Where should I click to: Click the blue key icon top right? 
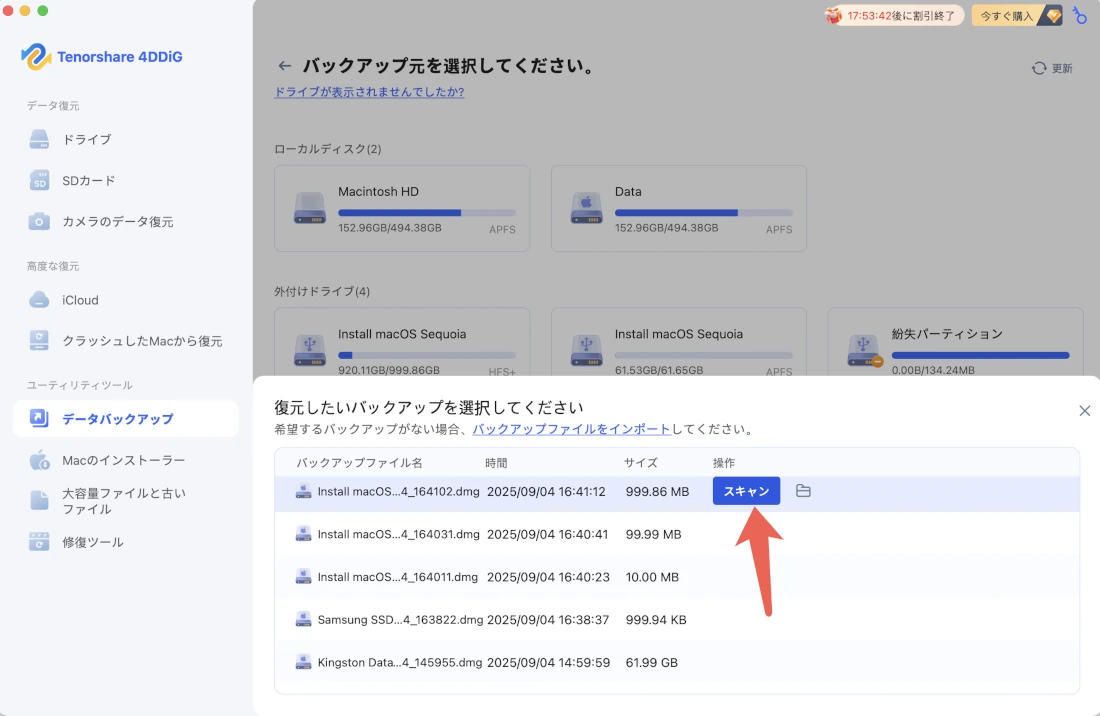click(1080, 15)
